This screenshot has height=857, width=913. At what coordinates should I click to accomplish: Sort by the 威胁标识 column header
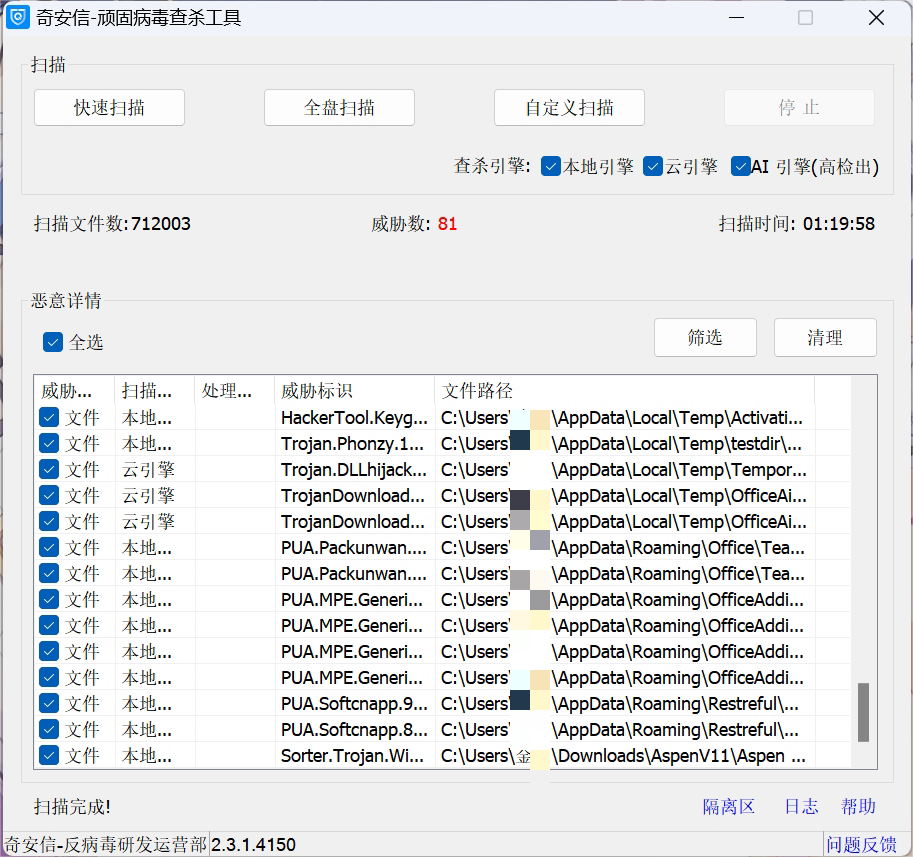tap(355, 391)
